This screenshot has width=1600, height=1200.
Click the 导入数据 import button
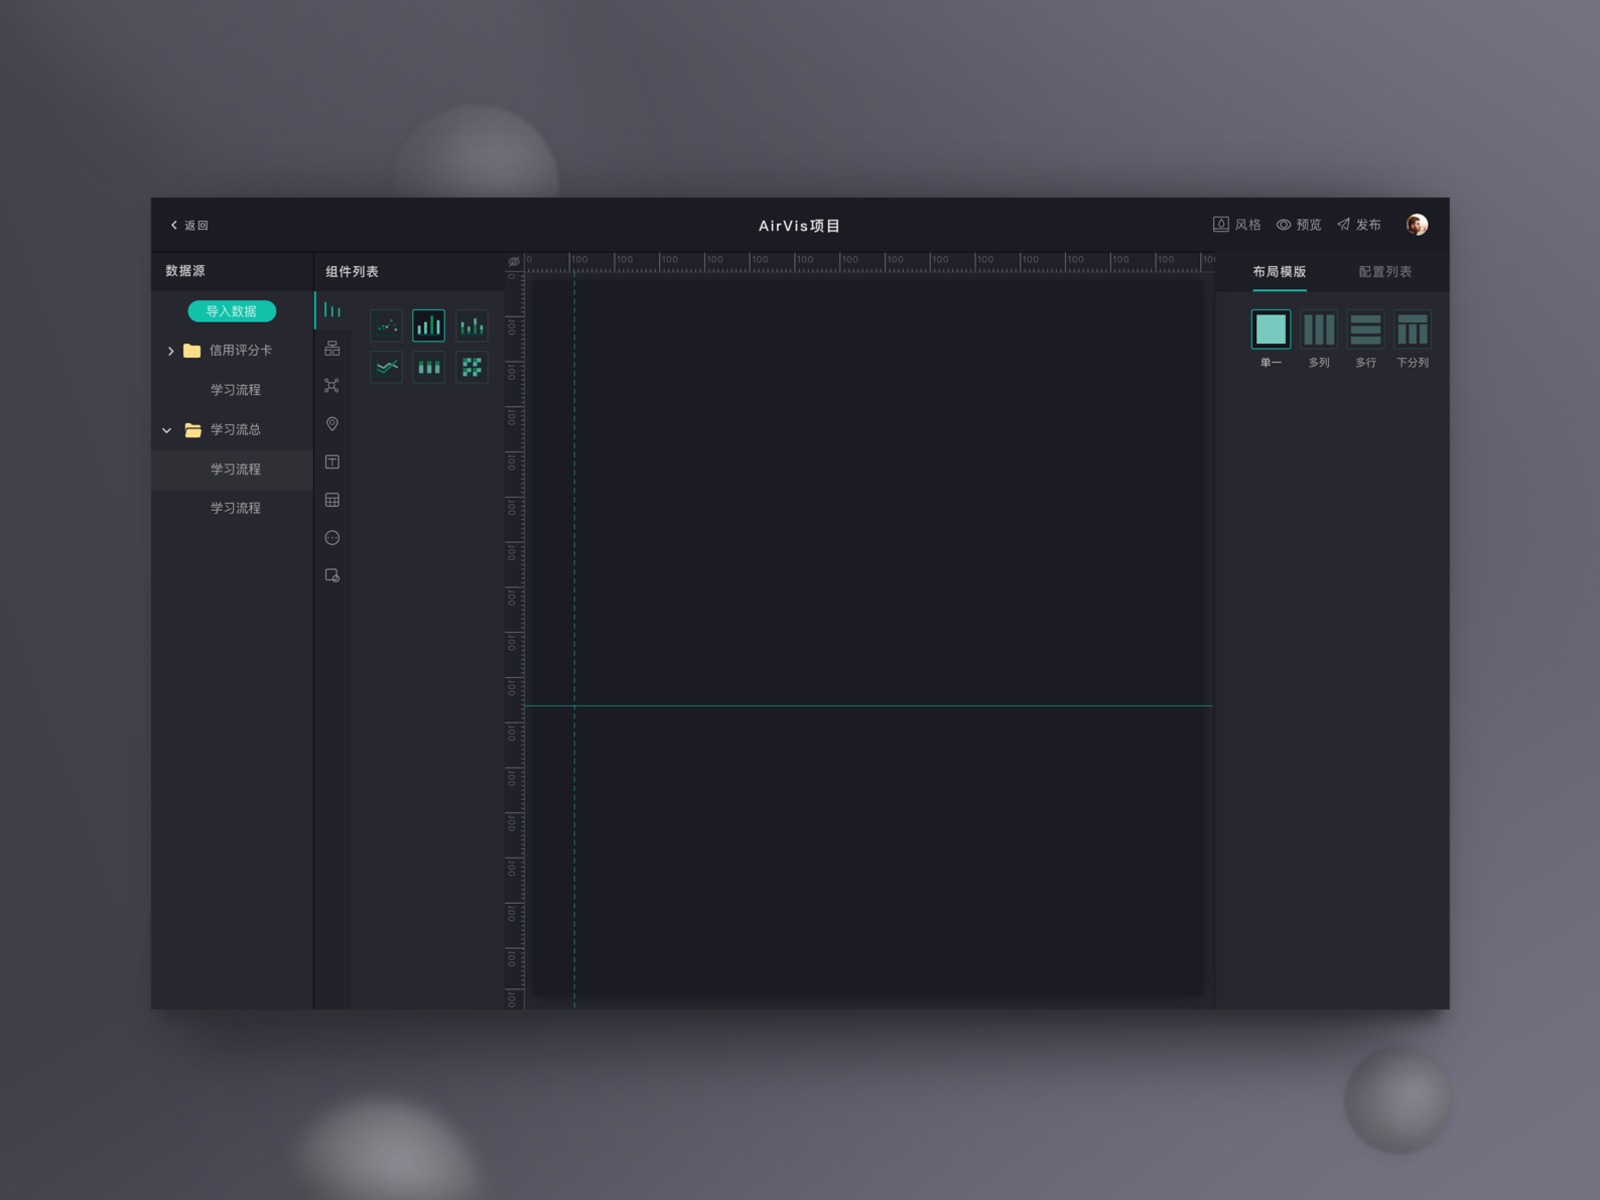point(232,311)
